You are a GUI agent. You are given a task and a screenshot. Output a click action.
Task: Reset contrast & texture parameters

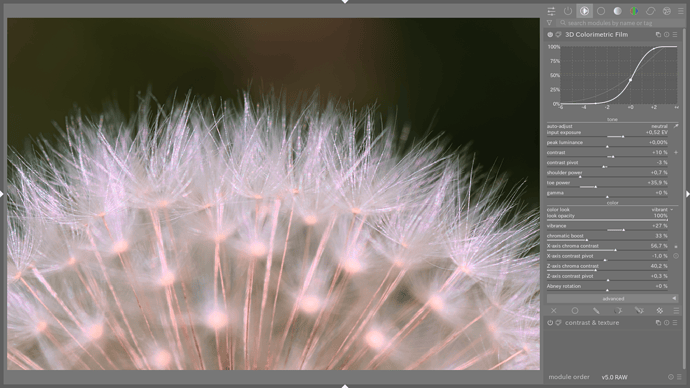667,323
